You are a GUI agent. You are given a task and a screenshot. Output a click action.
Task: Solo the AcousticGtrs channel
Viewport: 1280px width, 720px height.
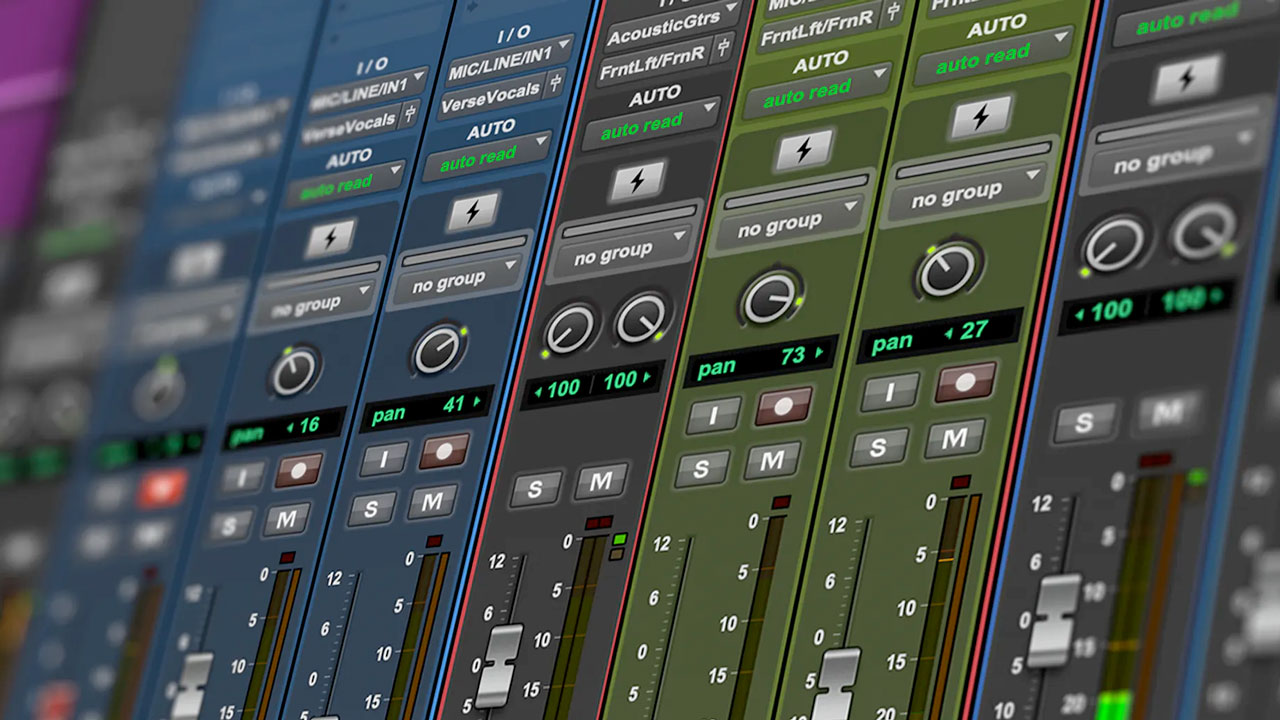click(536, 489)
